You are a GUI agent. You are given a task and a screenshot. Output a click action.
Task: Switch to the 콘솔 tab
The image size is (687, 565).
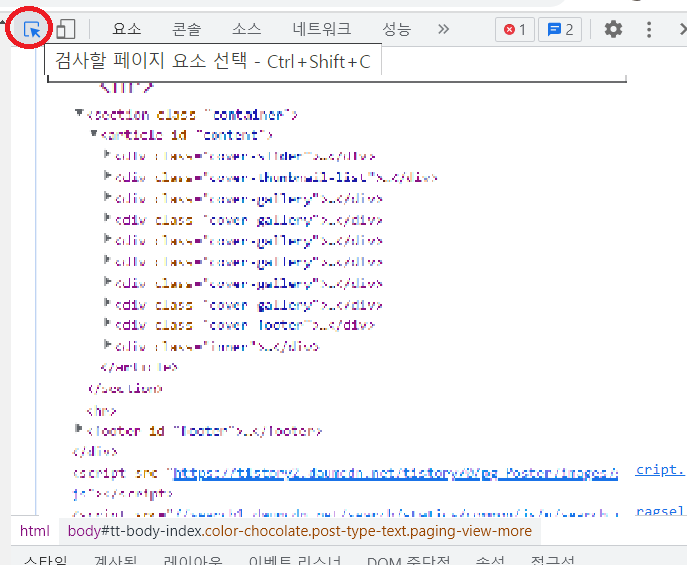pyautogui.click(x=187, y=29)
